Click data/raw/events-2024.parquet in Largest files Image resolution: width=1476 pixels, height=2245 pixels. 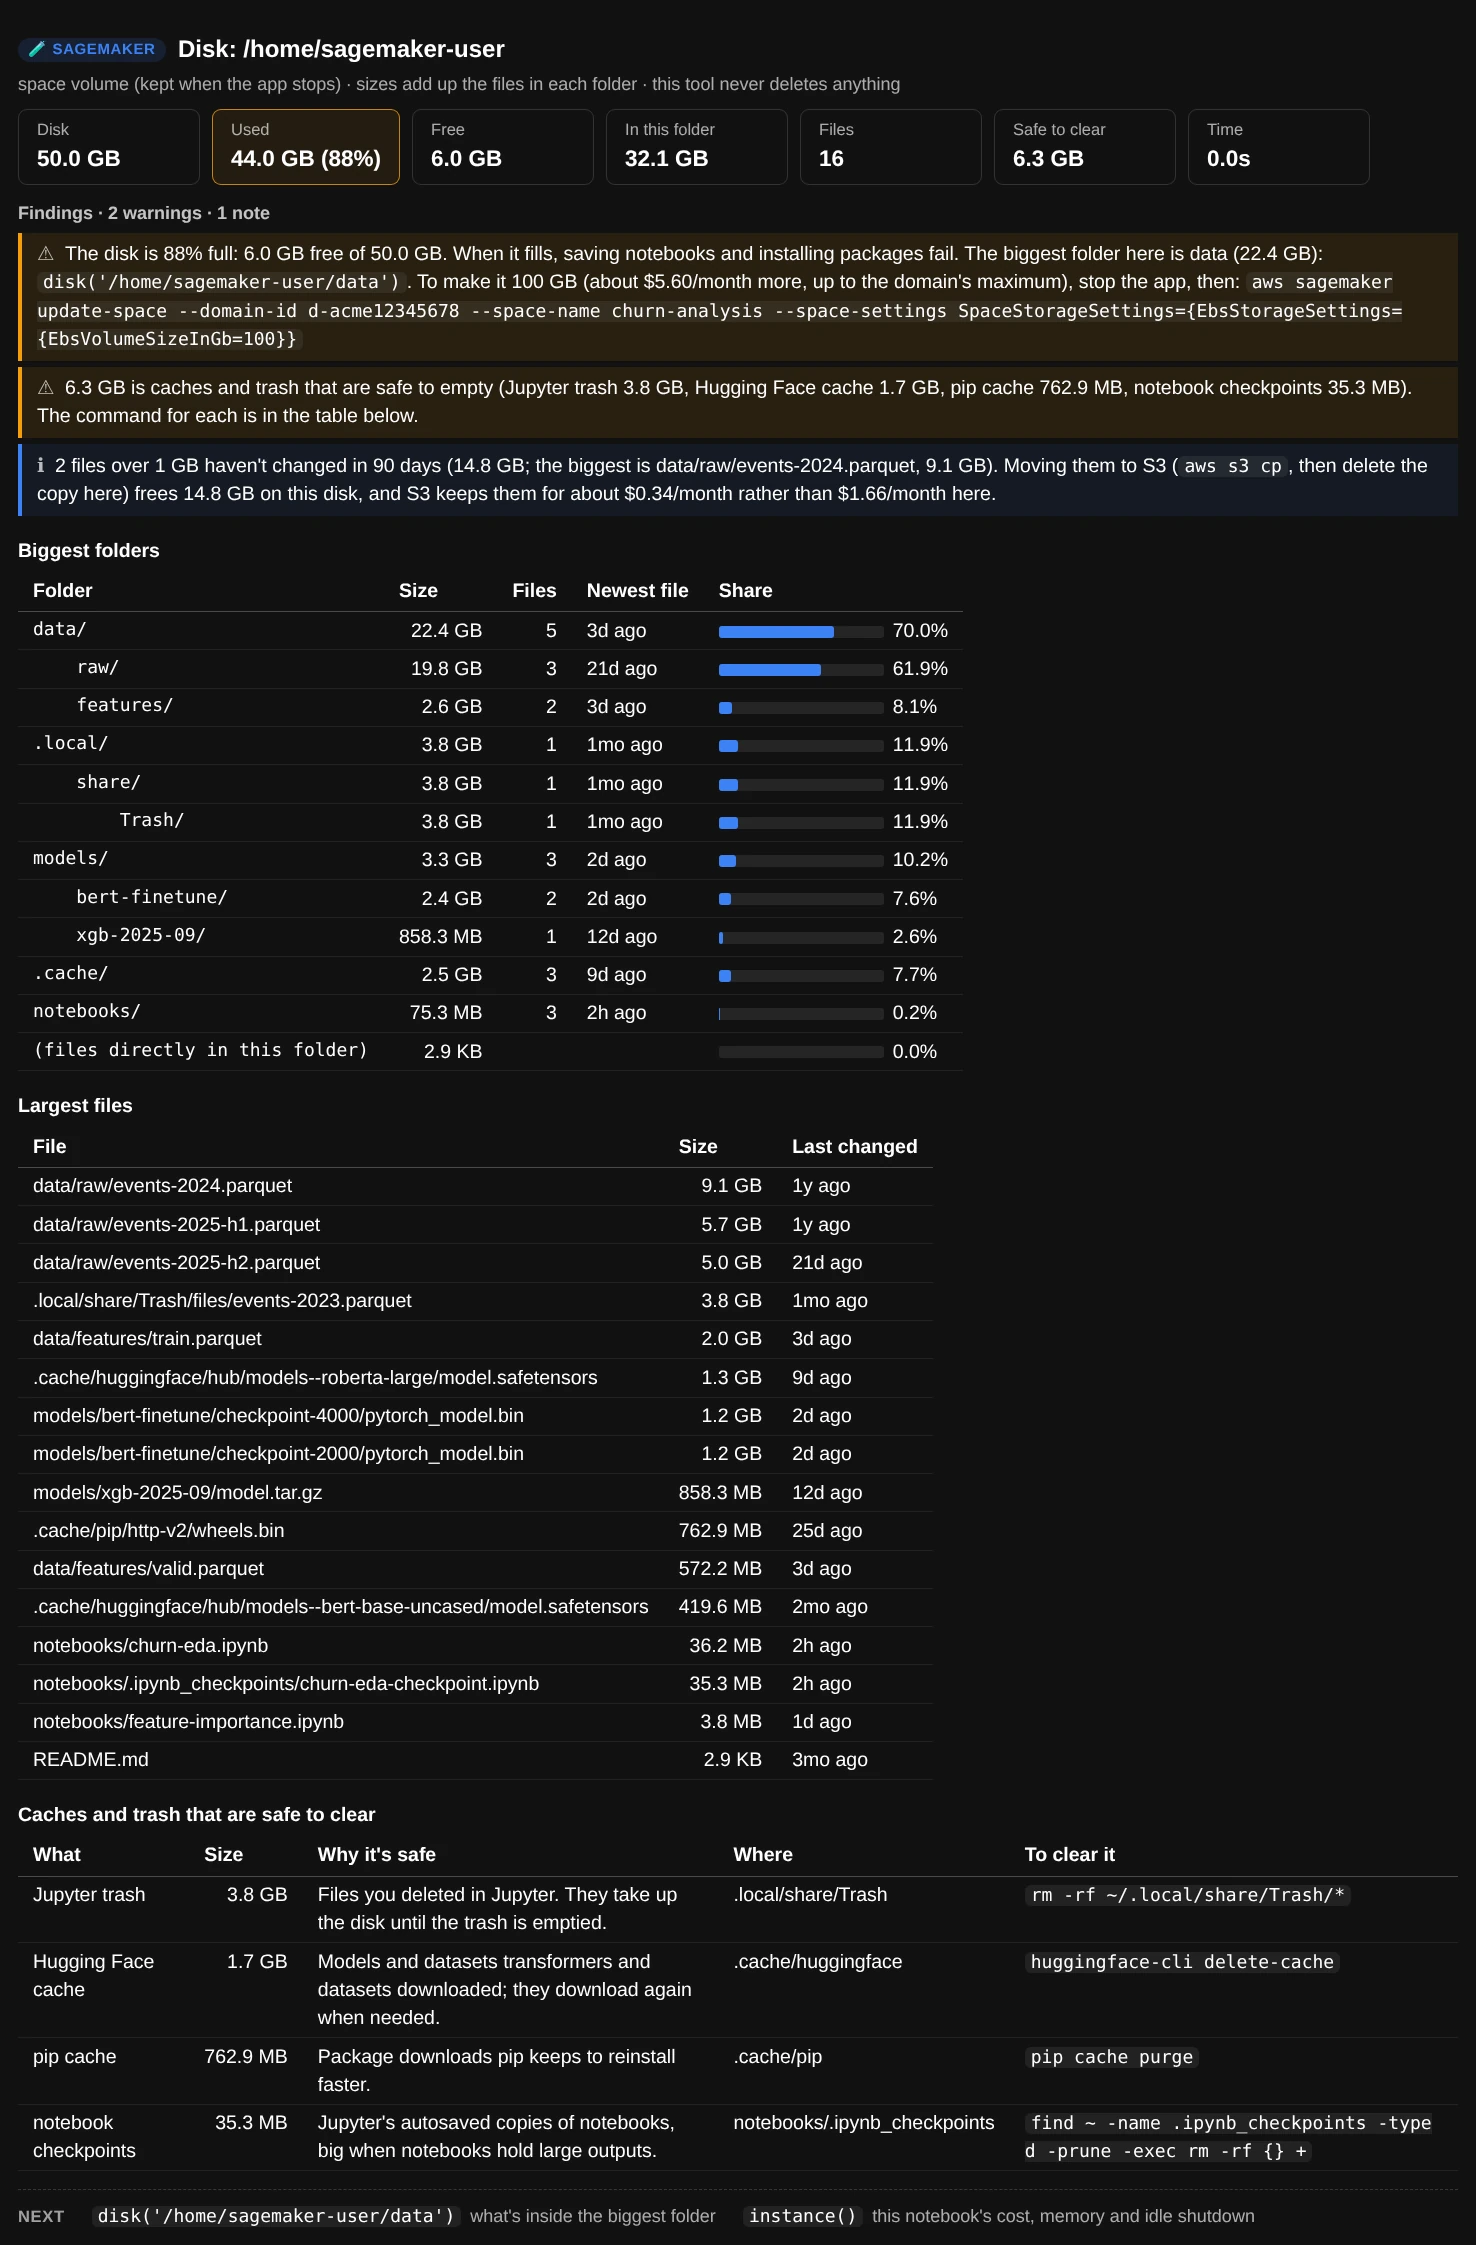pos(163,1186)
